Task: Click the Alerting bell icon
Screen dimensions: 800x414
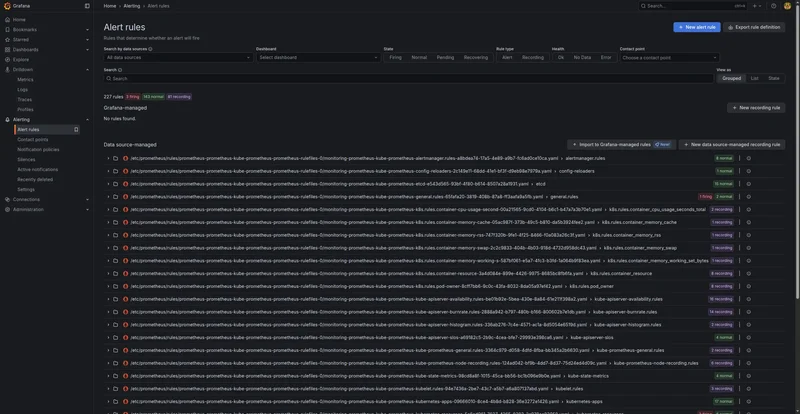Action: point(7,119)
